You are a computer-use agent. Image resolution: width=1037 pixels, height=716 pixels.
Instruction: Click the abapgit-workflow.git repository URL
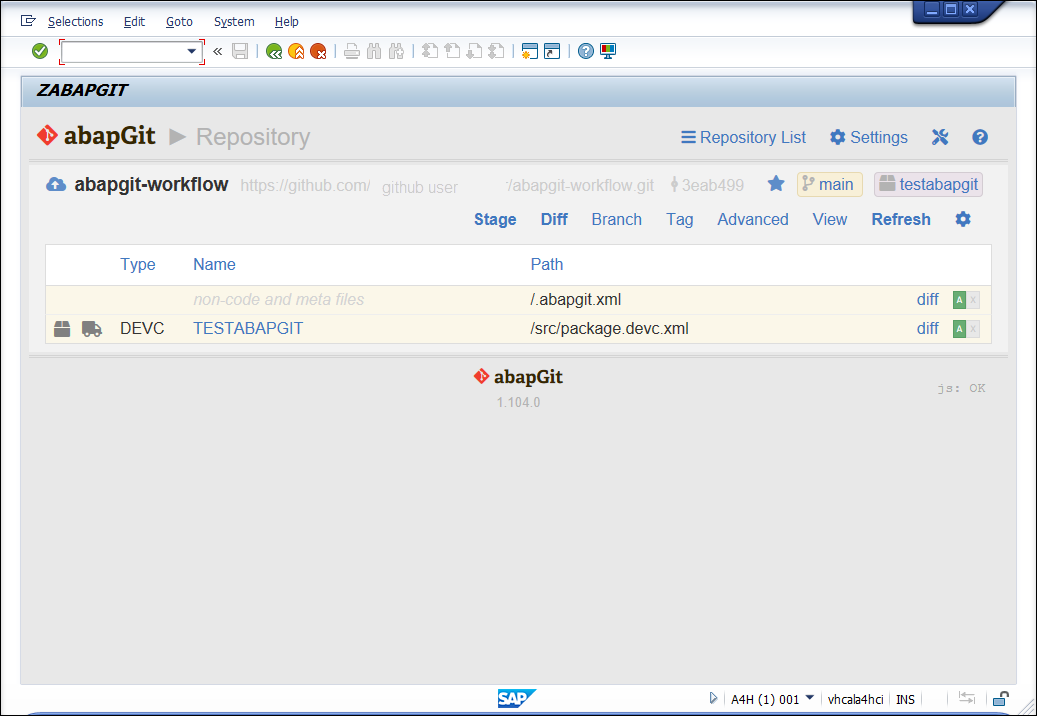(447, 186)
